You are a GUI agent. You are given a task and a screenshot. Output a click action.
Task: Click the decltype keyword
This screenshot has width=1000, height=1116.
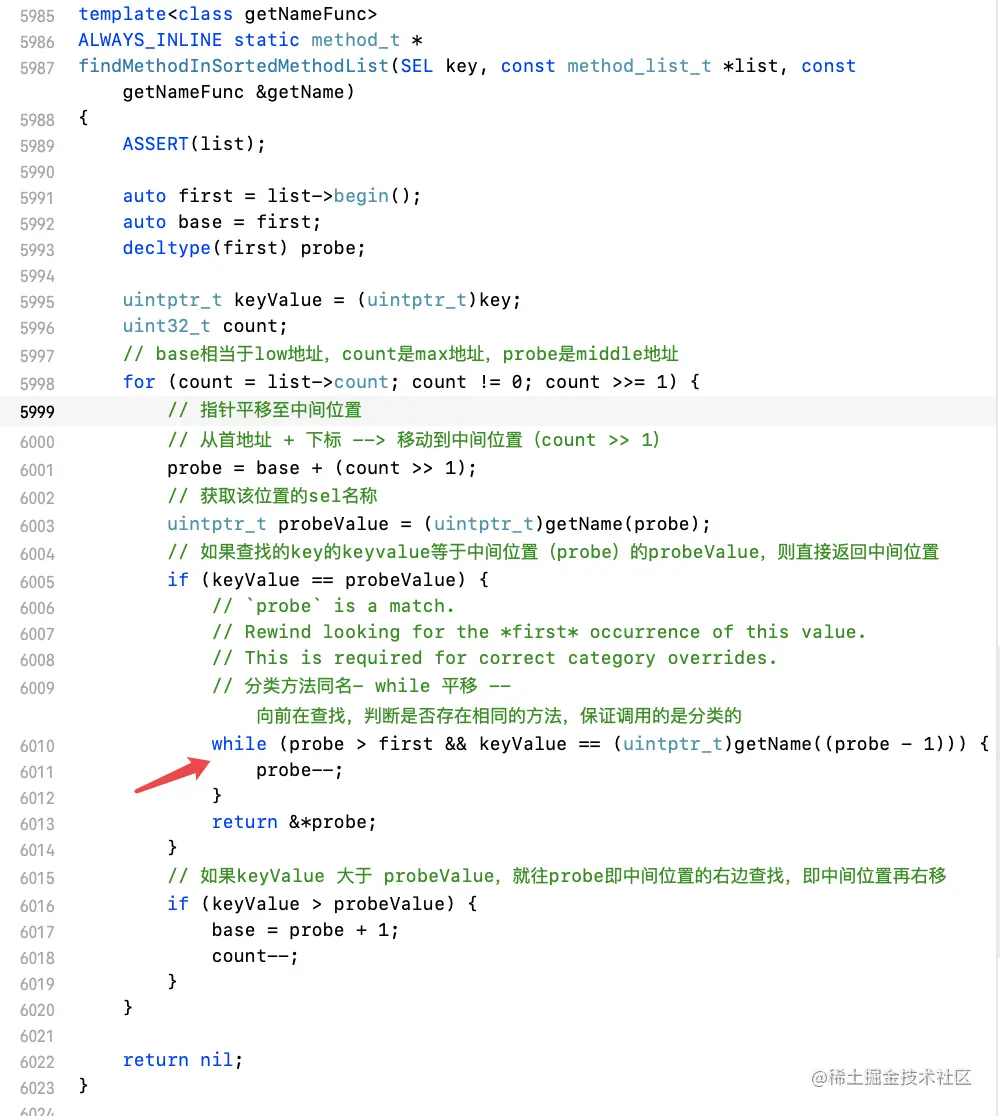coord(167,248)
